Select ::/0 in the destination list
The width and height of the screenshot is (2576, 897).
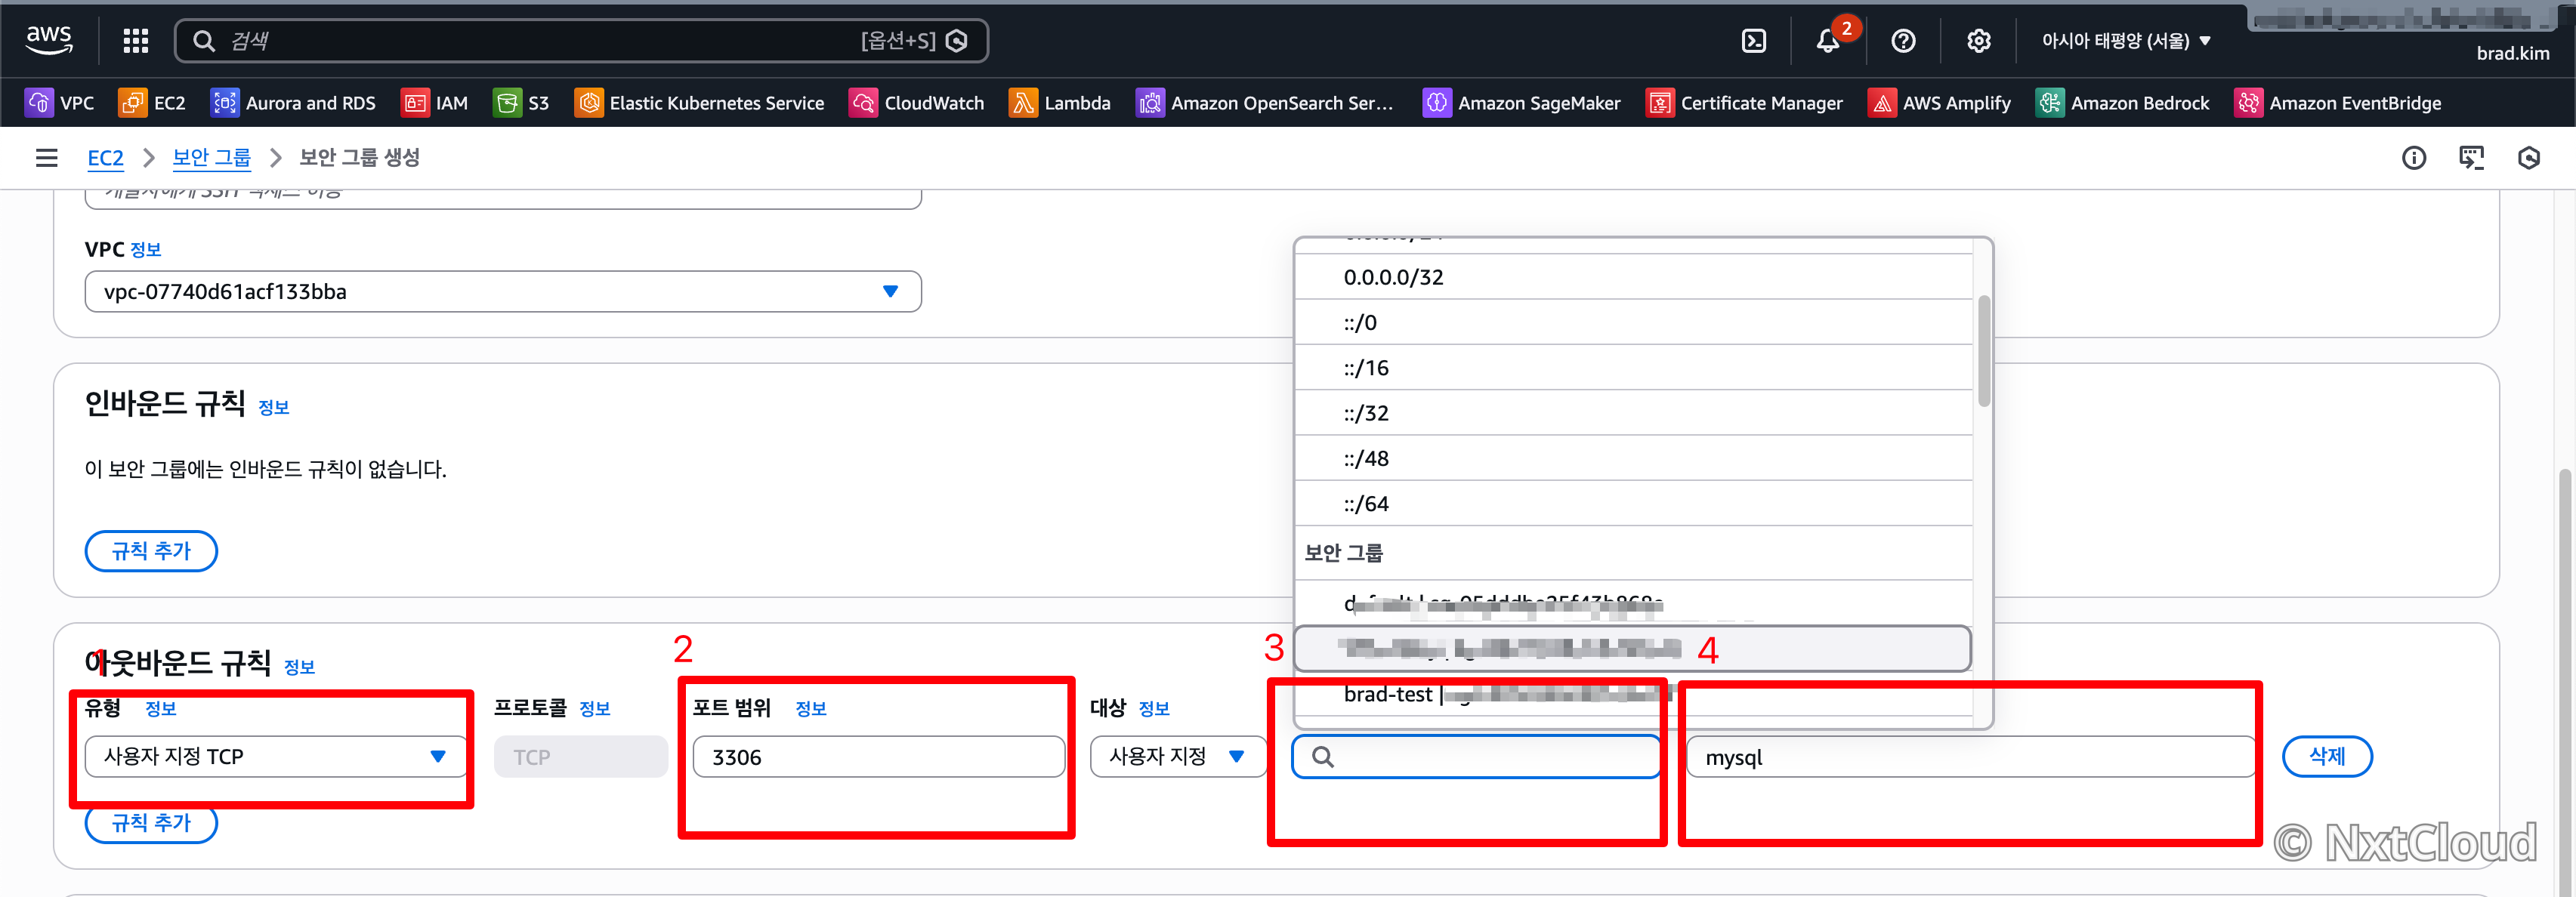pos(1633,322)
